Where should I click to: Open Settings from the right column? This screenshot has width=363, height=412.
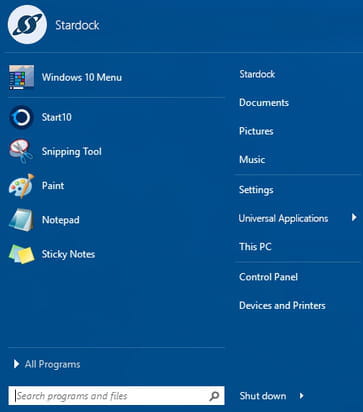(x=256, y=190)
